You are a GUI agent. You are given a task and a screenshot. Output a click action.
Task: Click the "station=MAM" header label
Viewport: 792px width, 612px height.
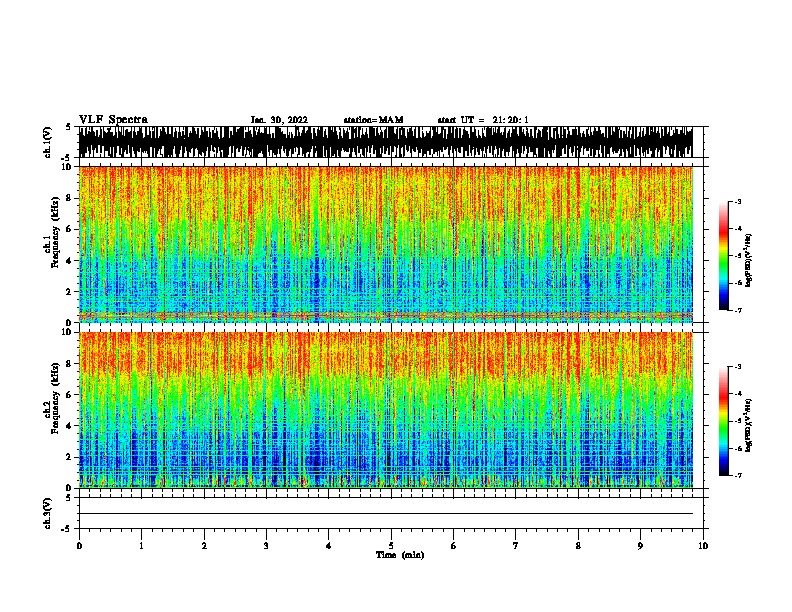[x=373, y=120]
